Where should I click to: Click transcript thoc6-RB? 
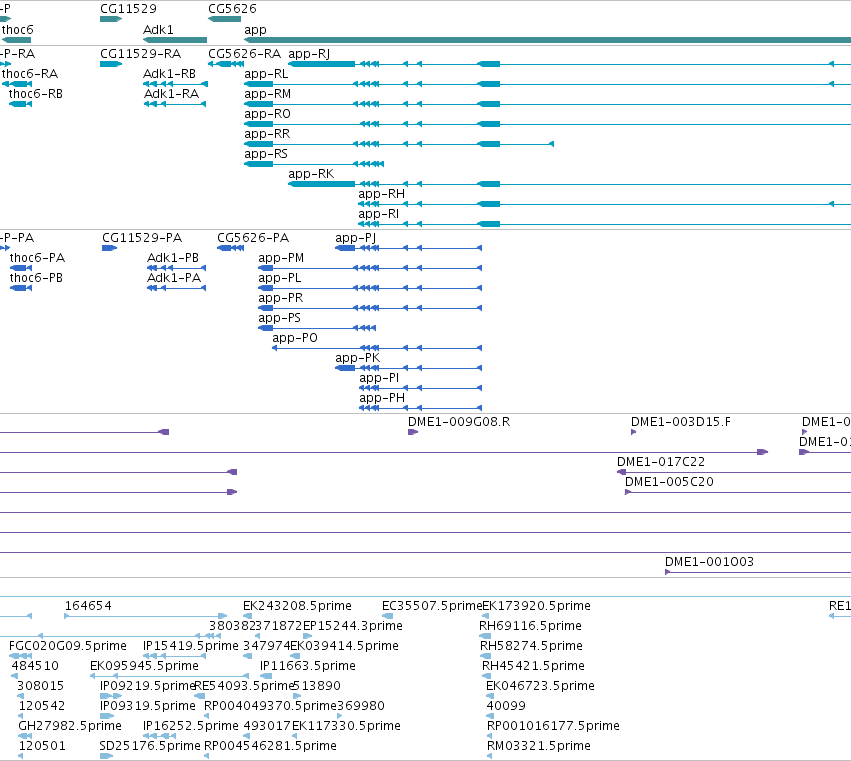click(x=36, y=94)
